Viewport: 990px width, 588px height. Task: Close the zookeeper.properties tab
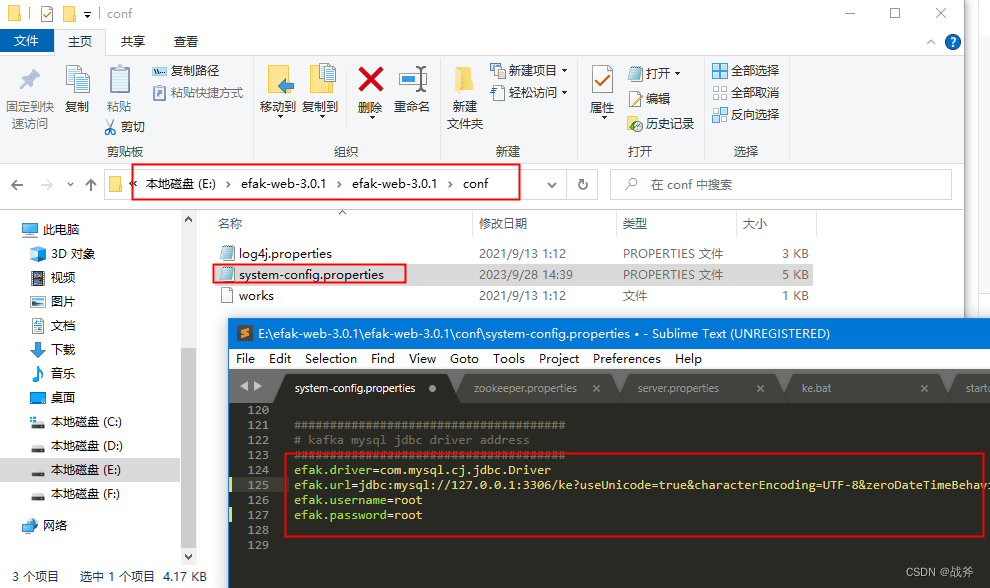point(596,388)
